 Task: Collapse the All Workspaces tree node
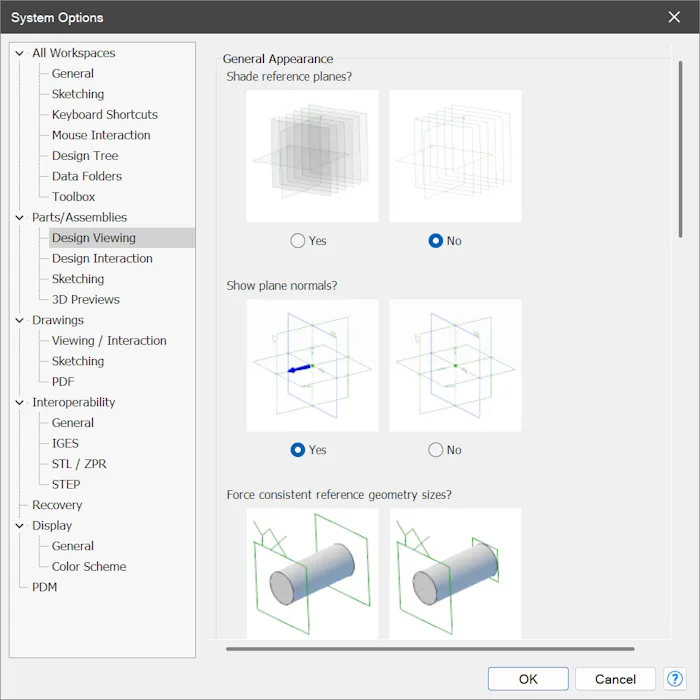[19, 53]
